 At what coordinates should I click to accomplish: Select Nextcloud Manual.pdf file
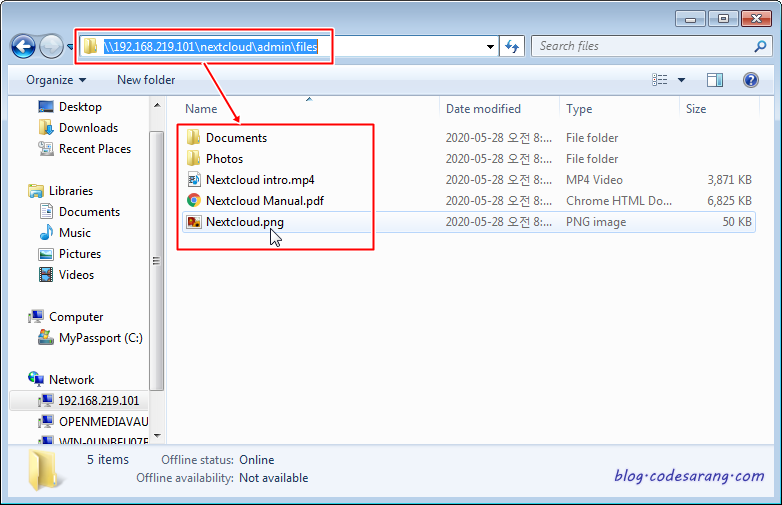click(265, 201)
